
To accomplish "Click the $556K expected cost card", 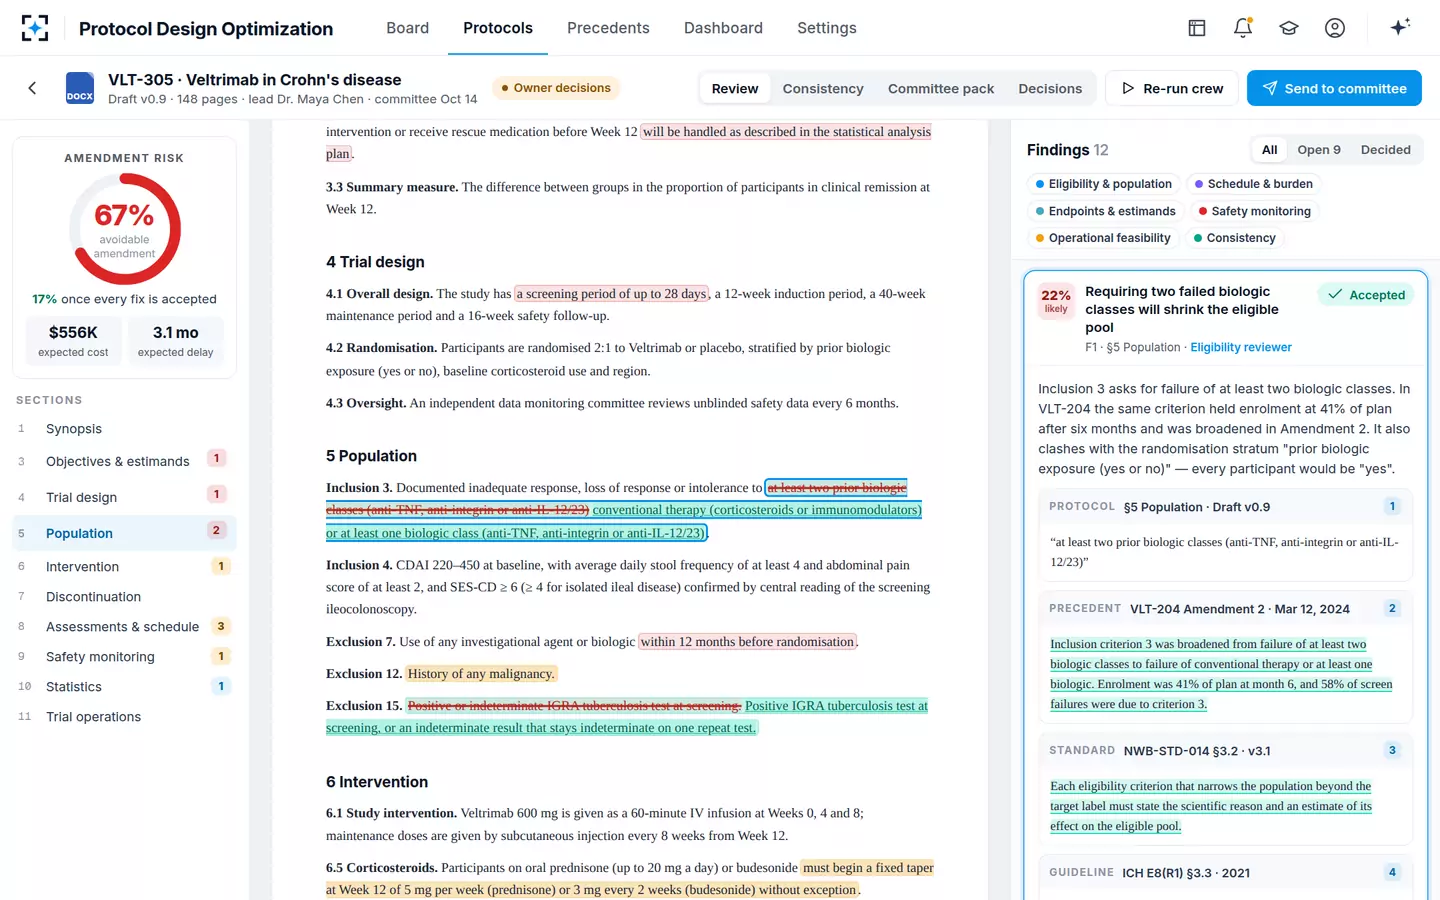I will point(73,341).
